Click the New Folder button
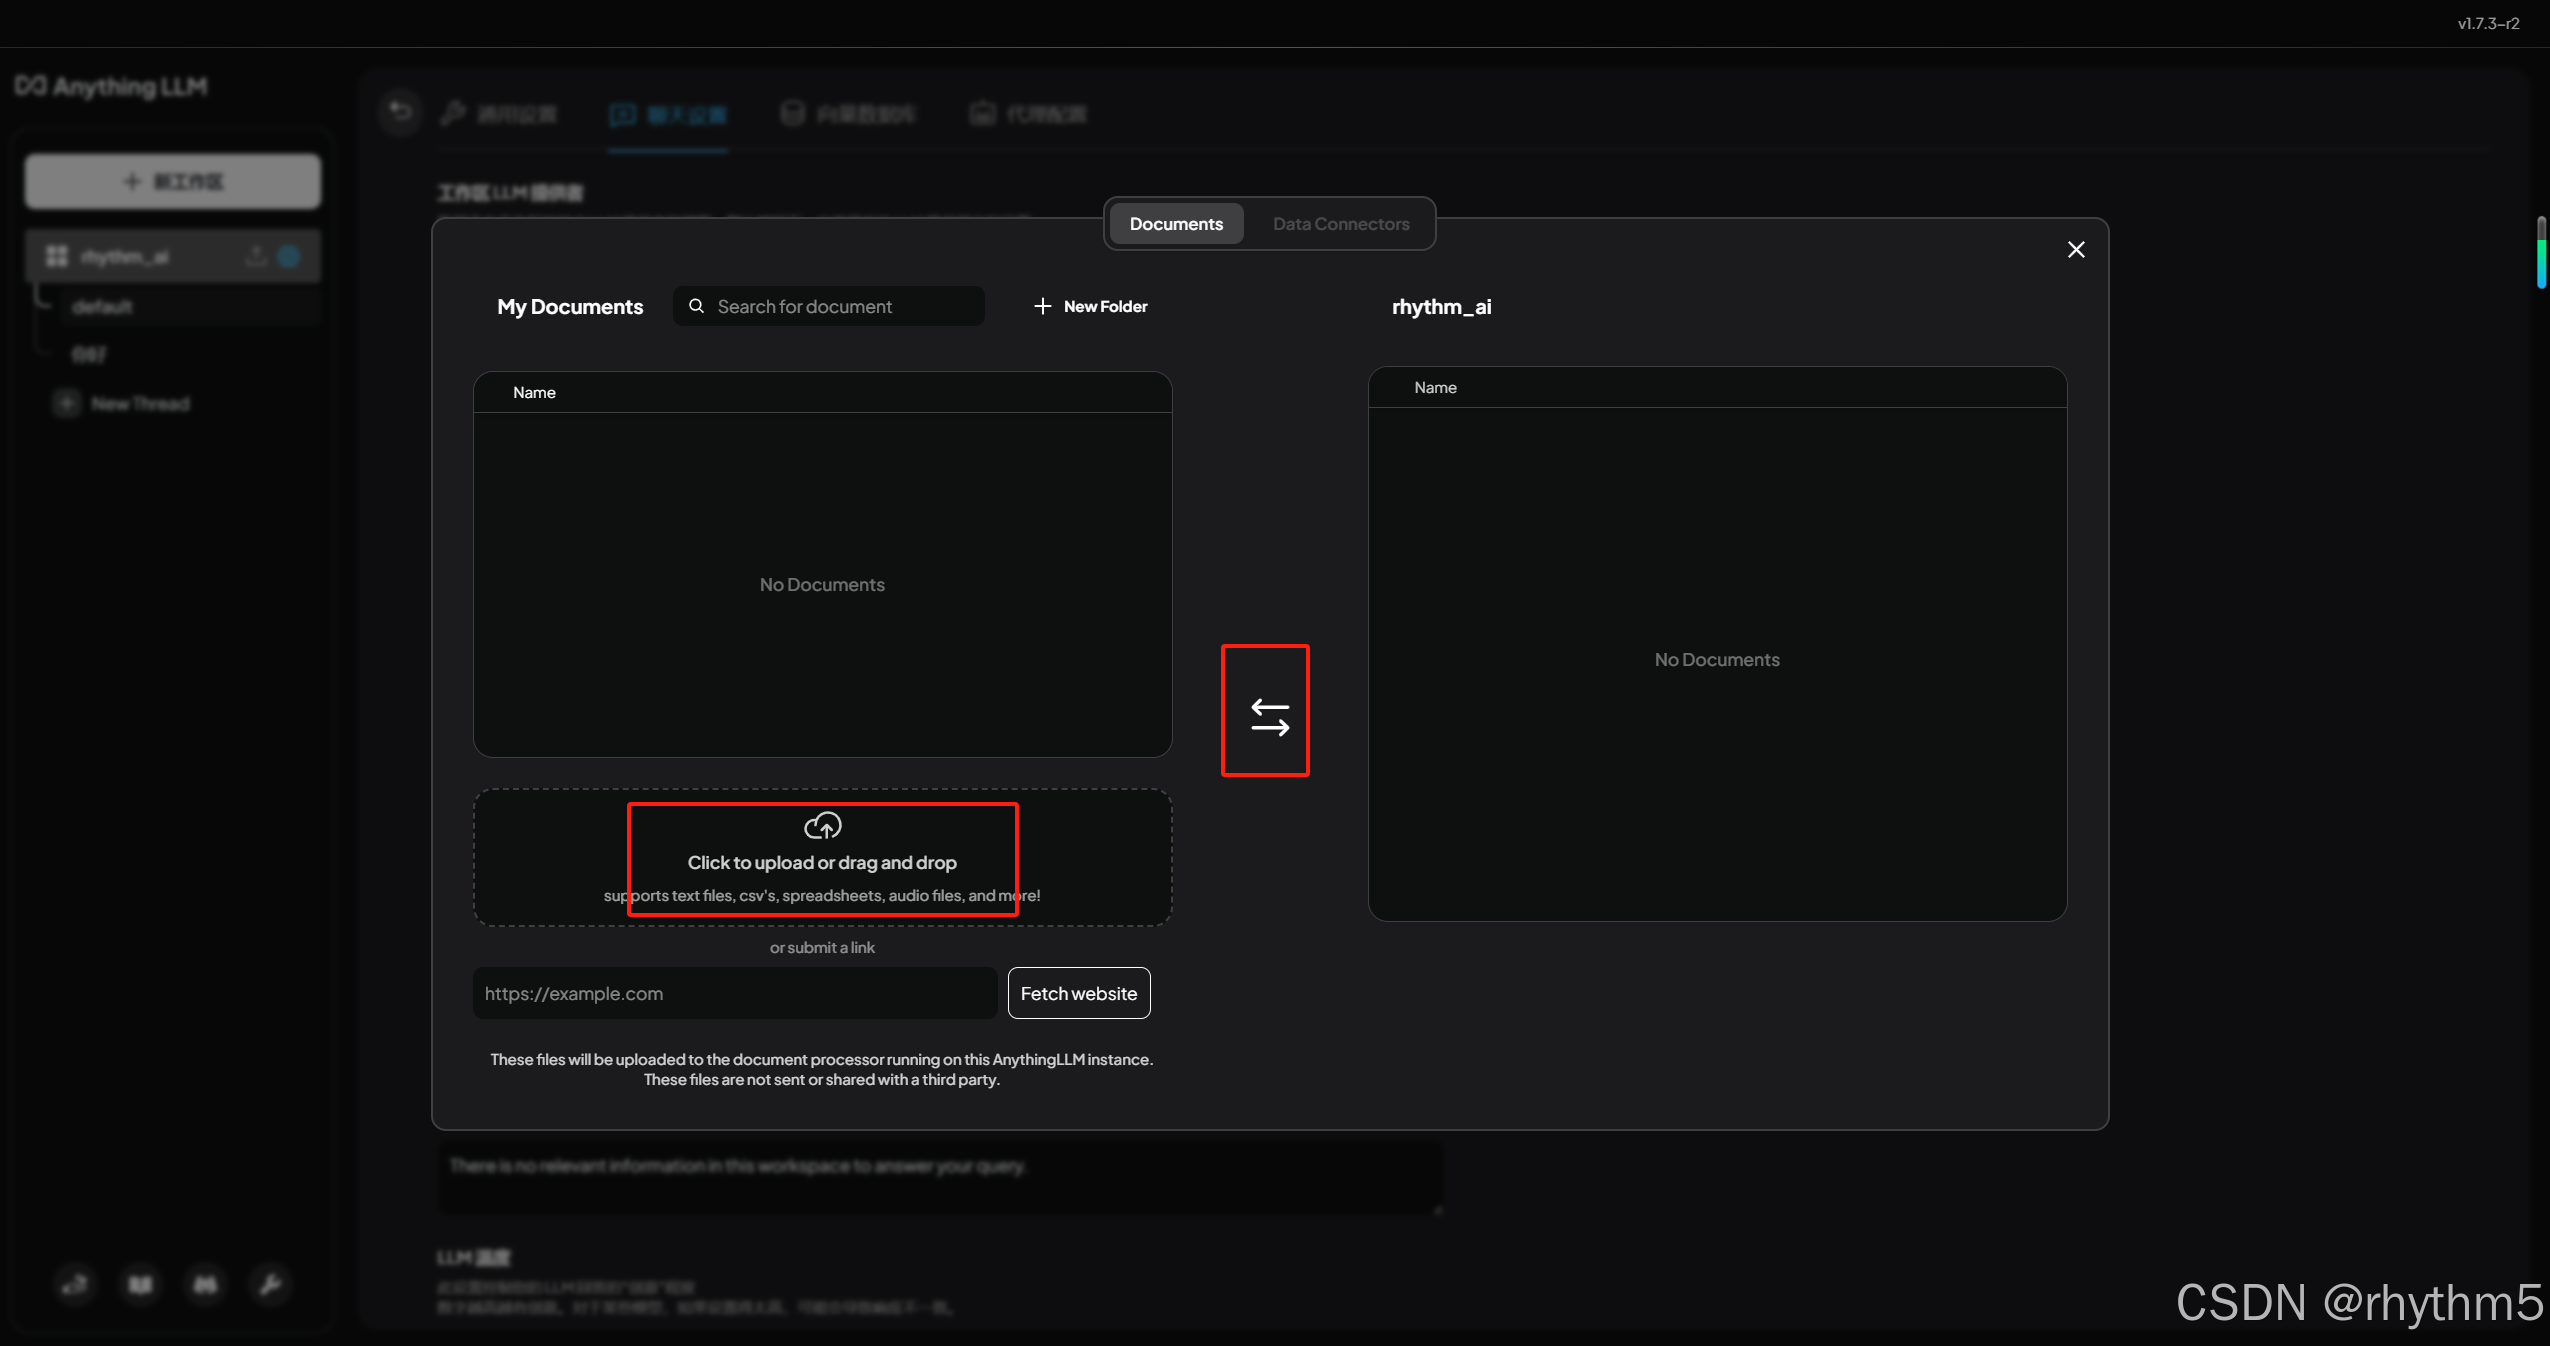The width and height of the screenshot is (2550, 1346). point(1104,306)
